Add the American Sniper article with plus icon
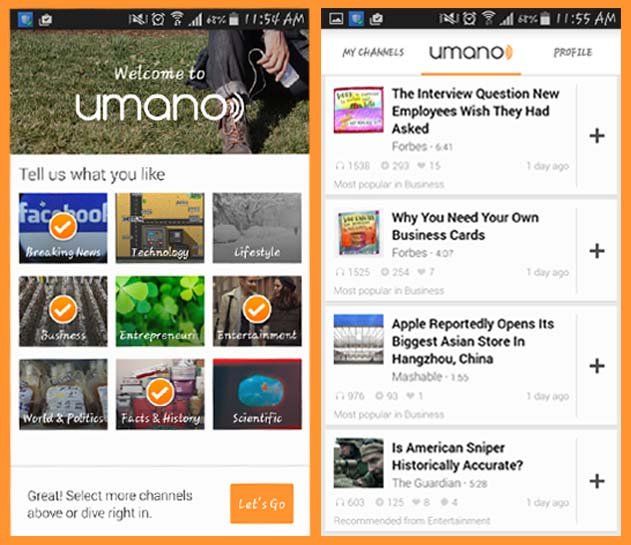Image resolution: width=631 pixels, height=545 pixels. [x=597, y=481]
